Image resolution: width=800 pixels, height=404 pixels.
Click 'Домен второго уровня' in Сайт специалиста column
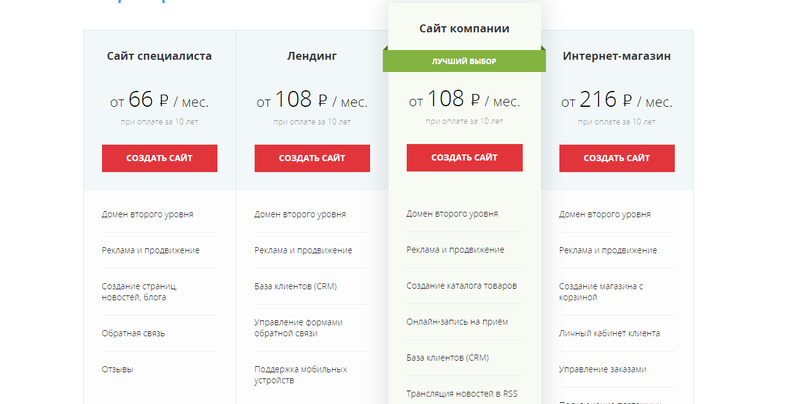[147, 214]
